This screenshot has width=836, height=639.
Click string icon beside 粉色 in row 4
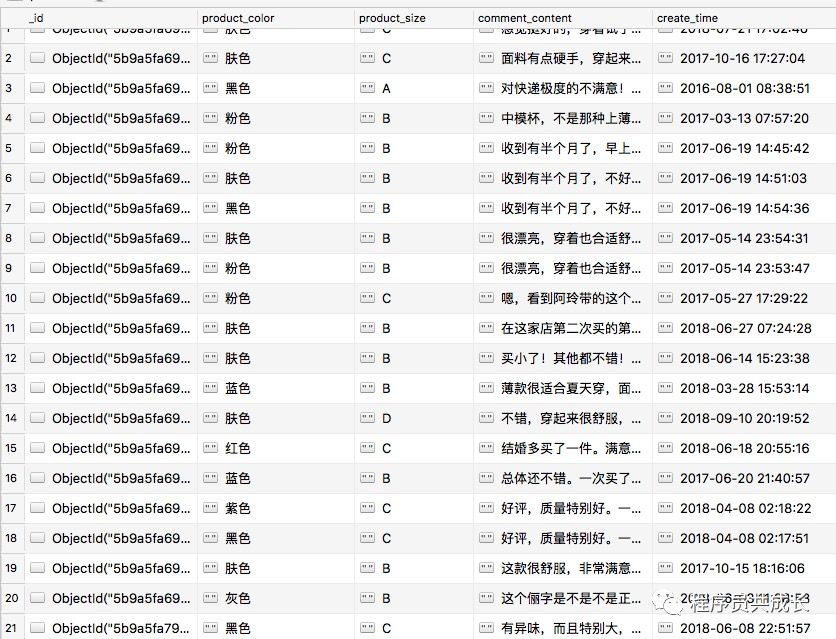211,118
